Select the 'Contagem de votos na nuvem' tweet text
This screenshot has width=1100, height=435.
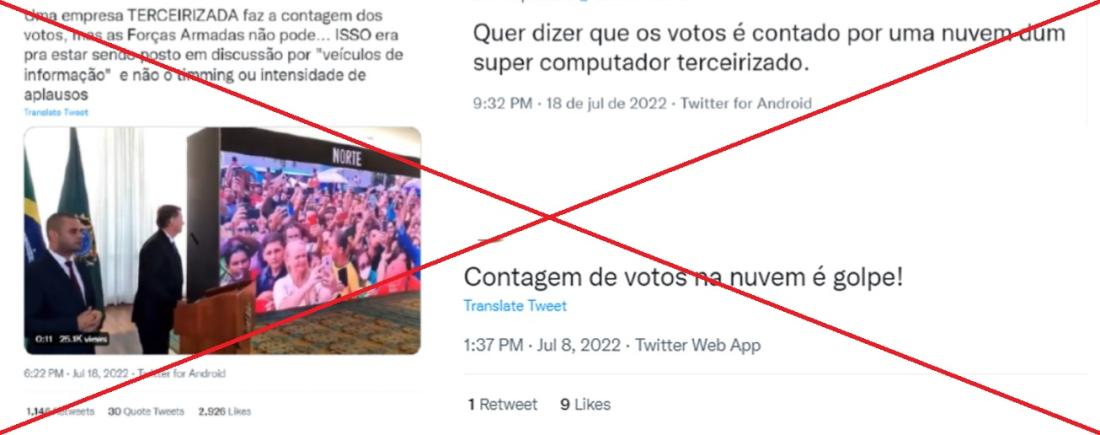683,277
